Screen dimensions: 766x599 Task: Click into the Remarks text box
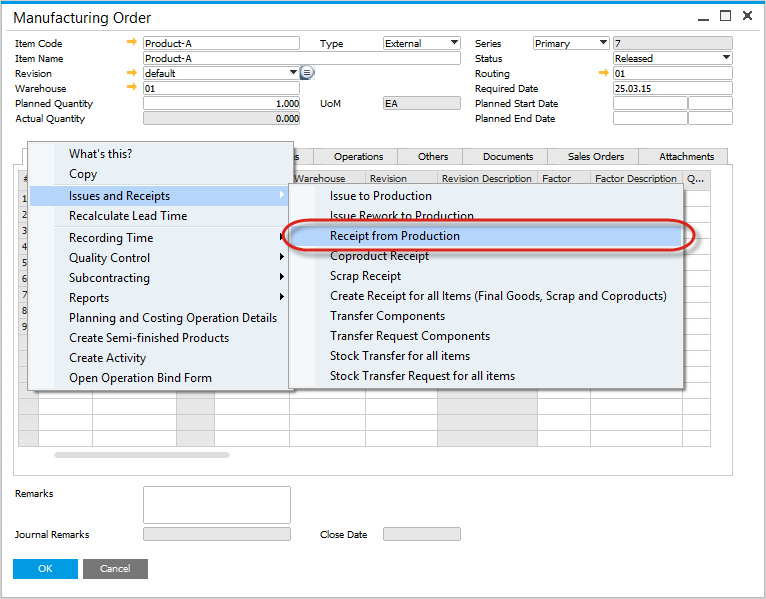point(216,505)
